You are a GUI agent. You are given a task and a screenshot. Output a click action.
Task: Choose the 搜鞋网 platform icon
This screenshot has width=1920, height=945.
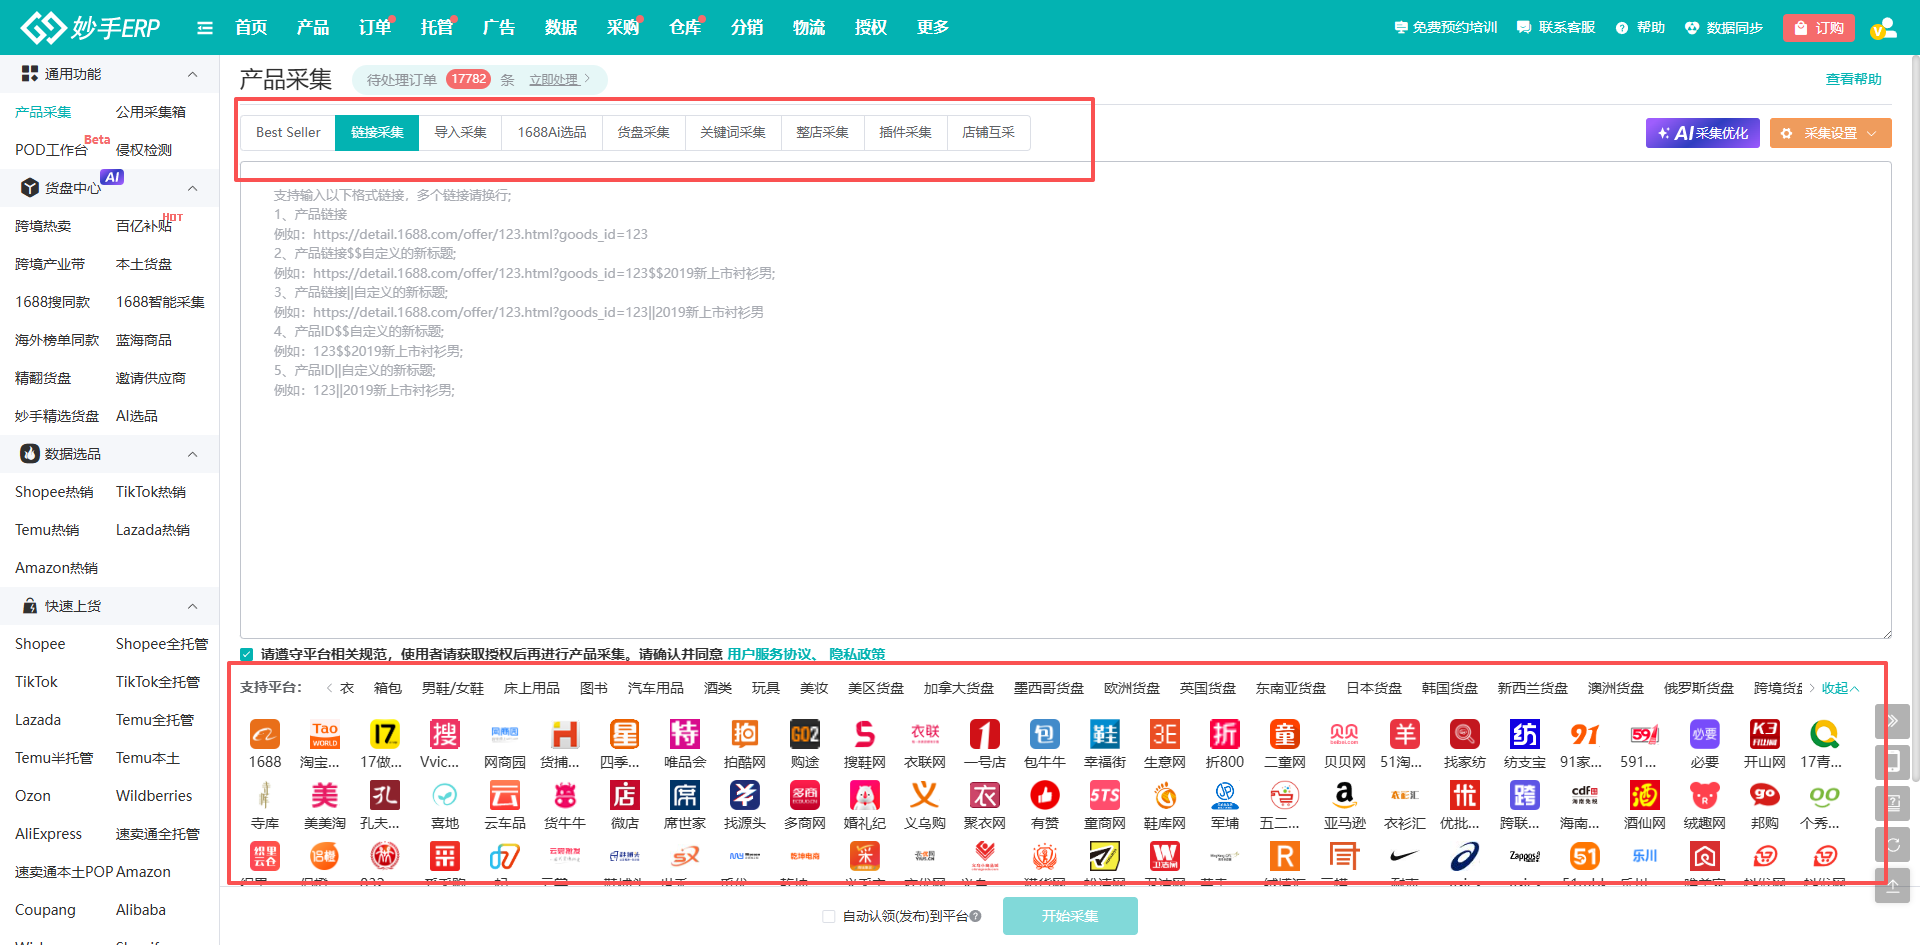(x=865, y=735)
